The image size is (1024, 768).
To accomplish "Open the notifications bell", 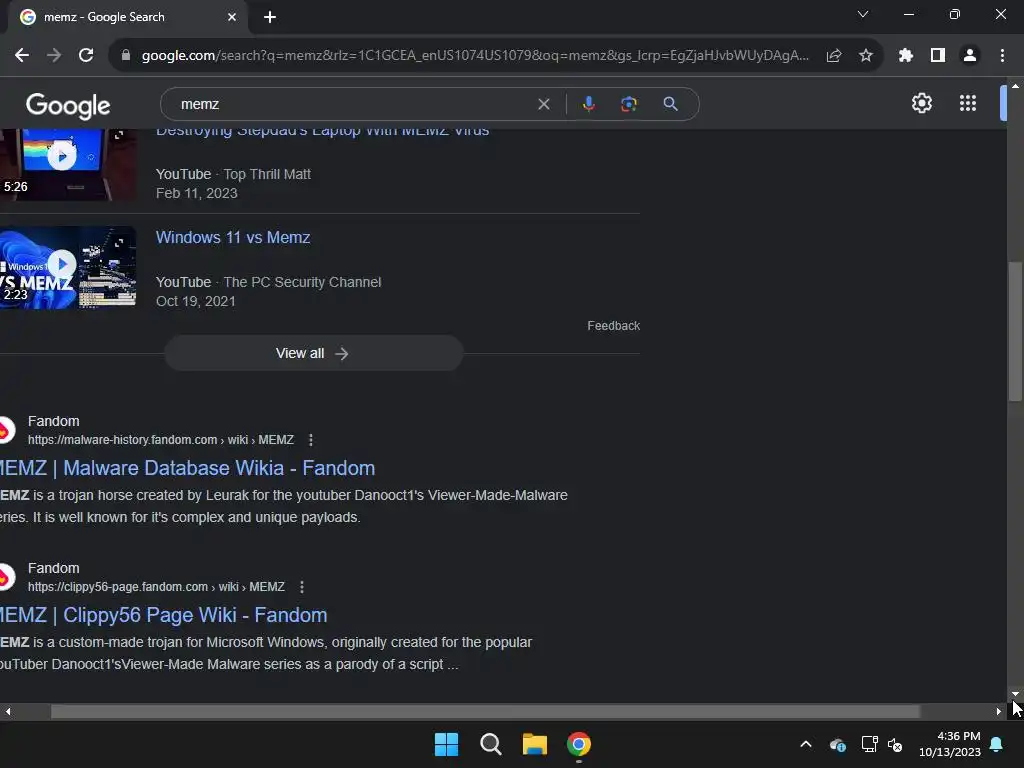I will (x=997, y=744).
